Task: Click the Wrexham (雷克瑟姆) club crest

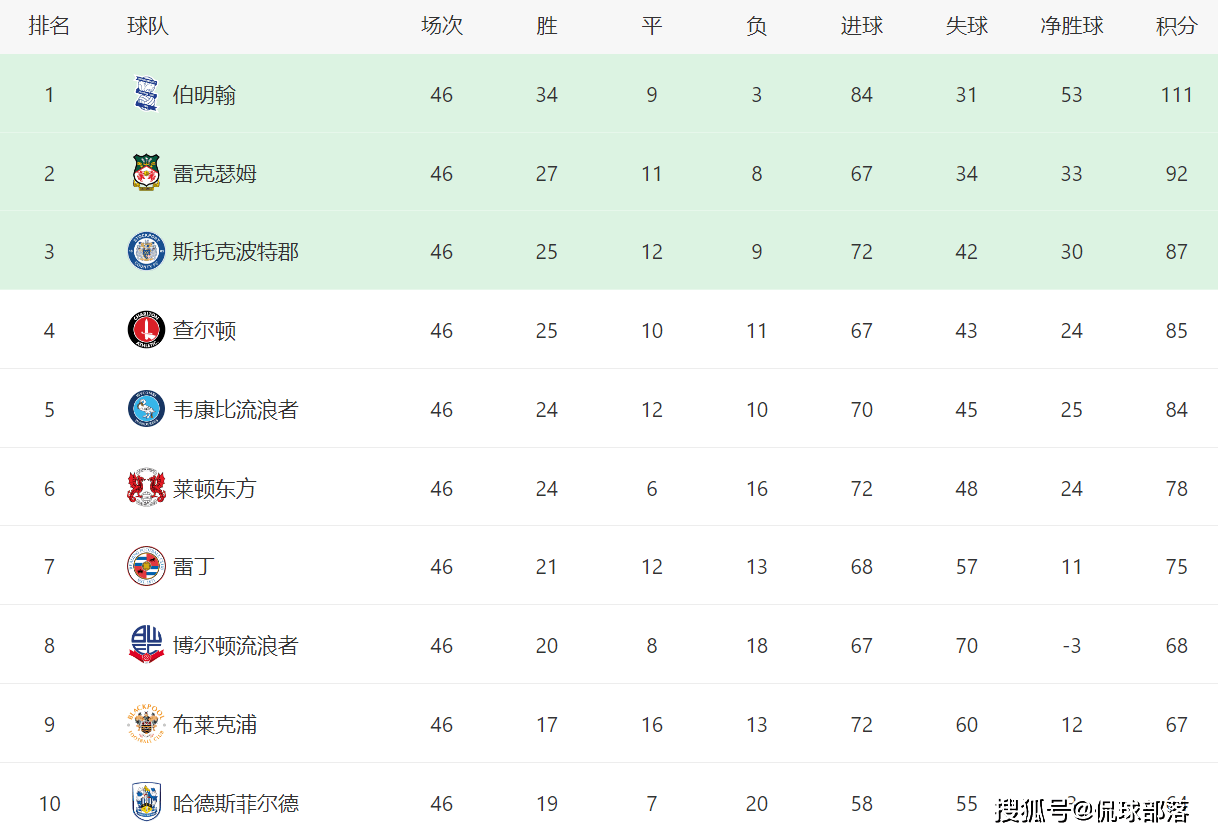Action: coord(146,173)
